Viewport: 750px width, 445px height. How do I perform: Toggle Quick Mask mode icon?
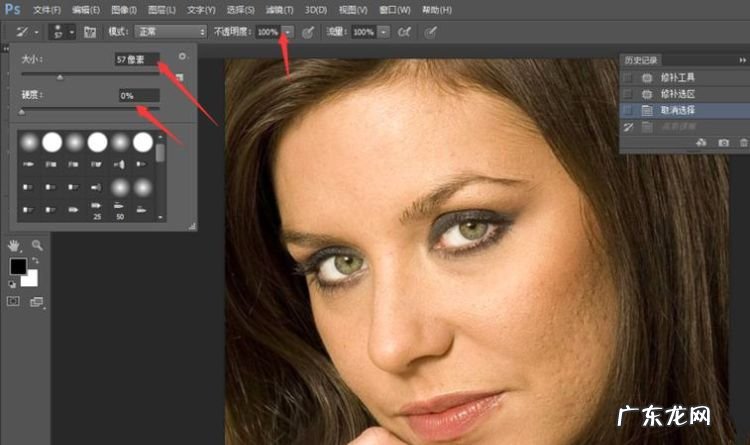tap(14, 301)
